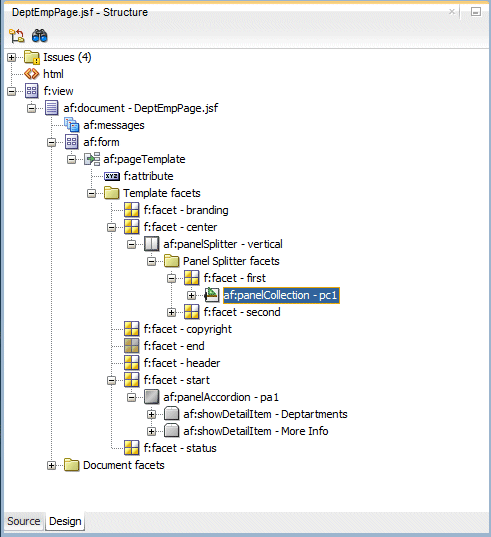Image resolution: width=491 pixels, height=537 pixels.
Task: Click the f:facet - status icon
Action: coord(131,448)
